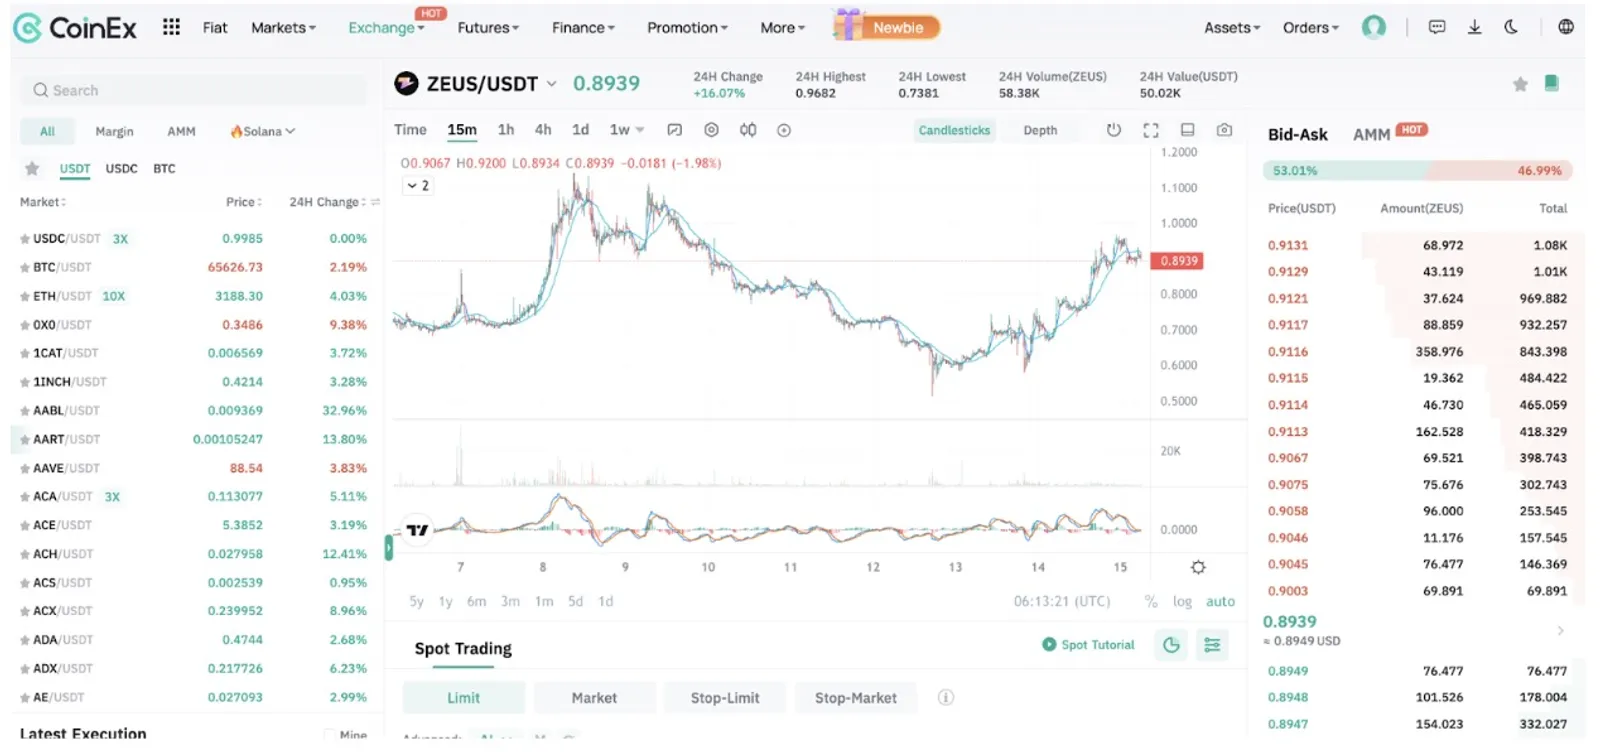The image size is (1600, 755).
Task: Open the app download icon
Action: click(x=1474, y=27)
